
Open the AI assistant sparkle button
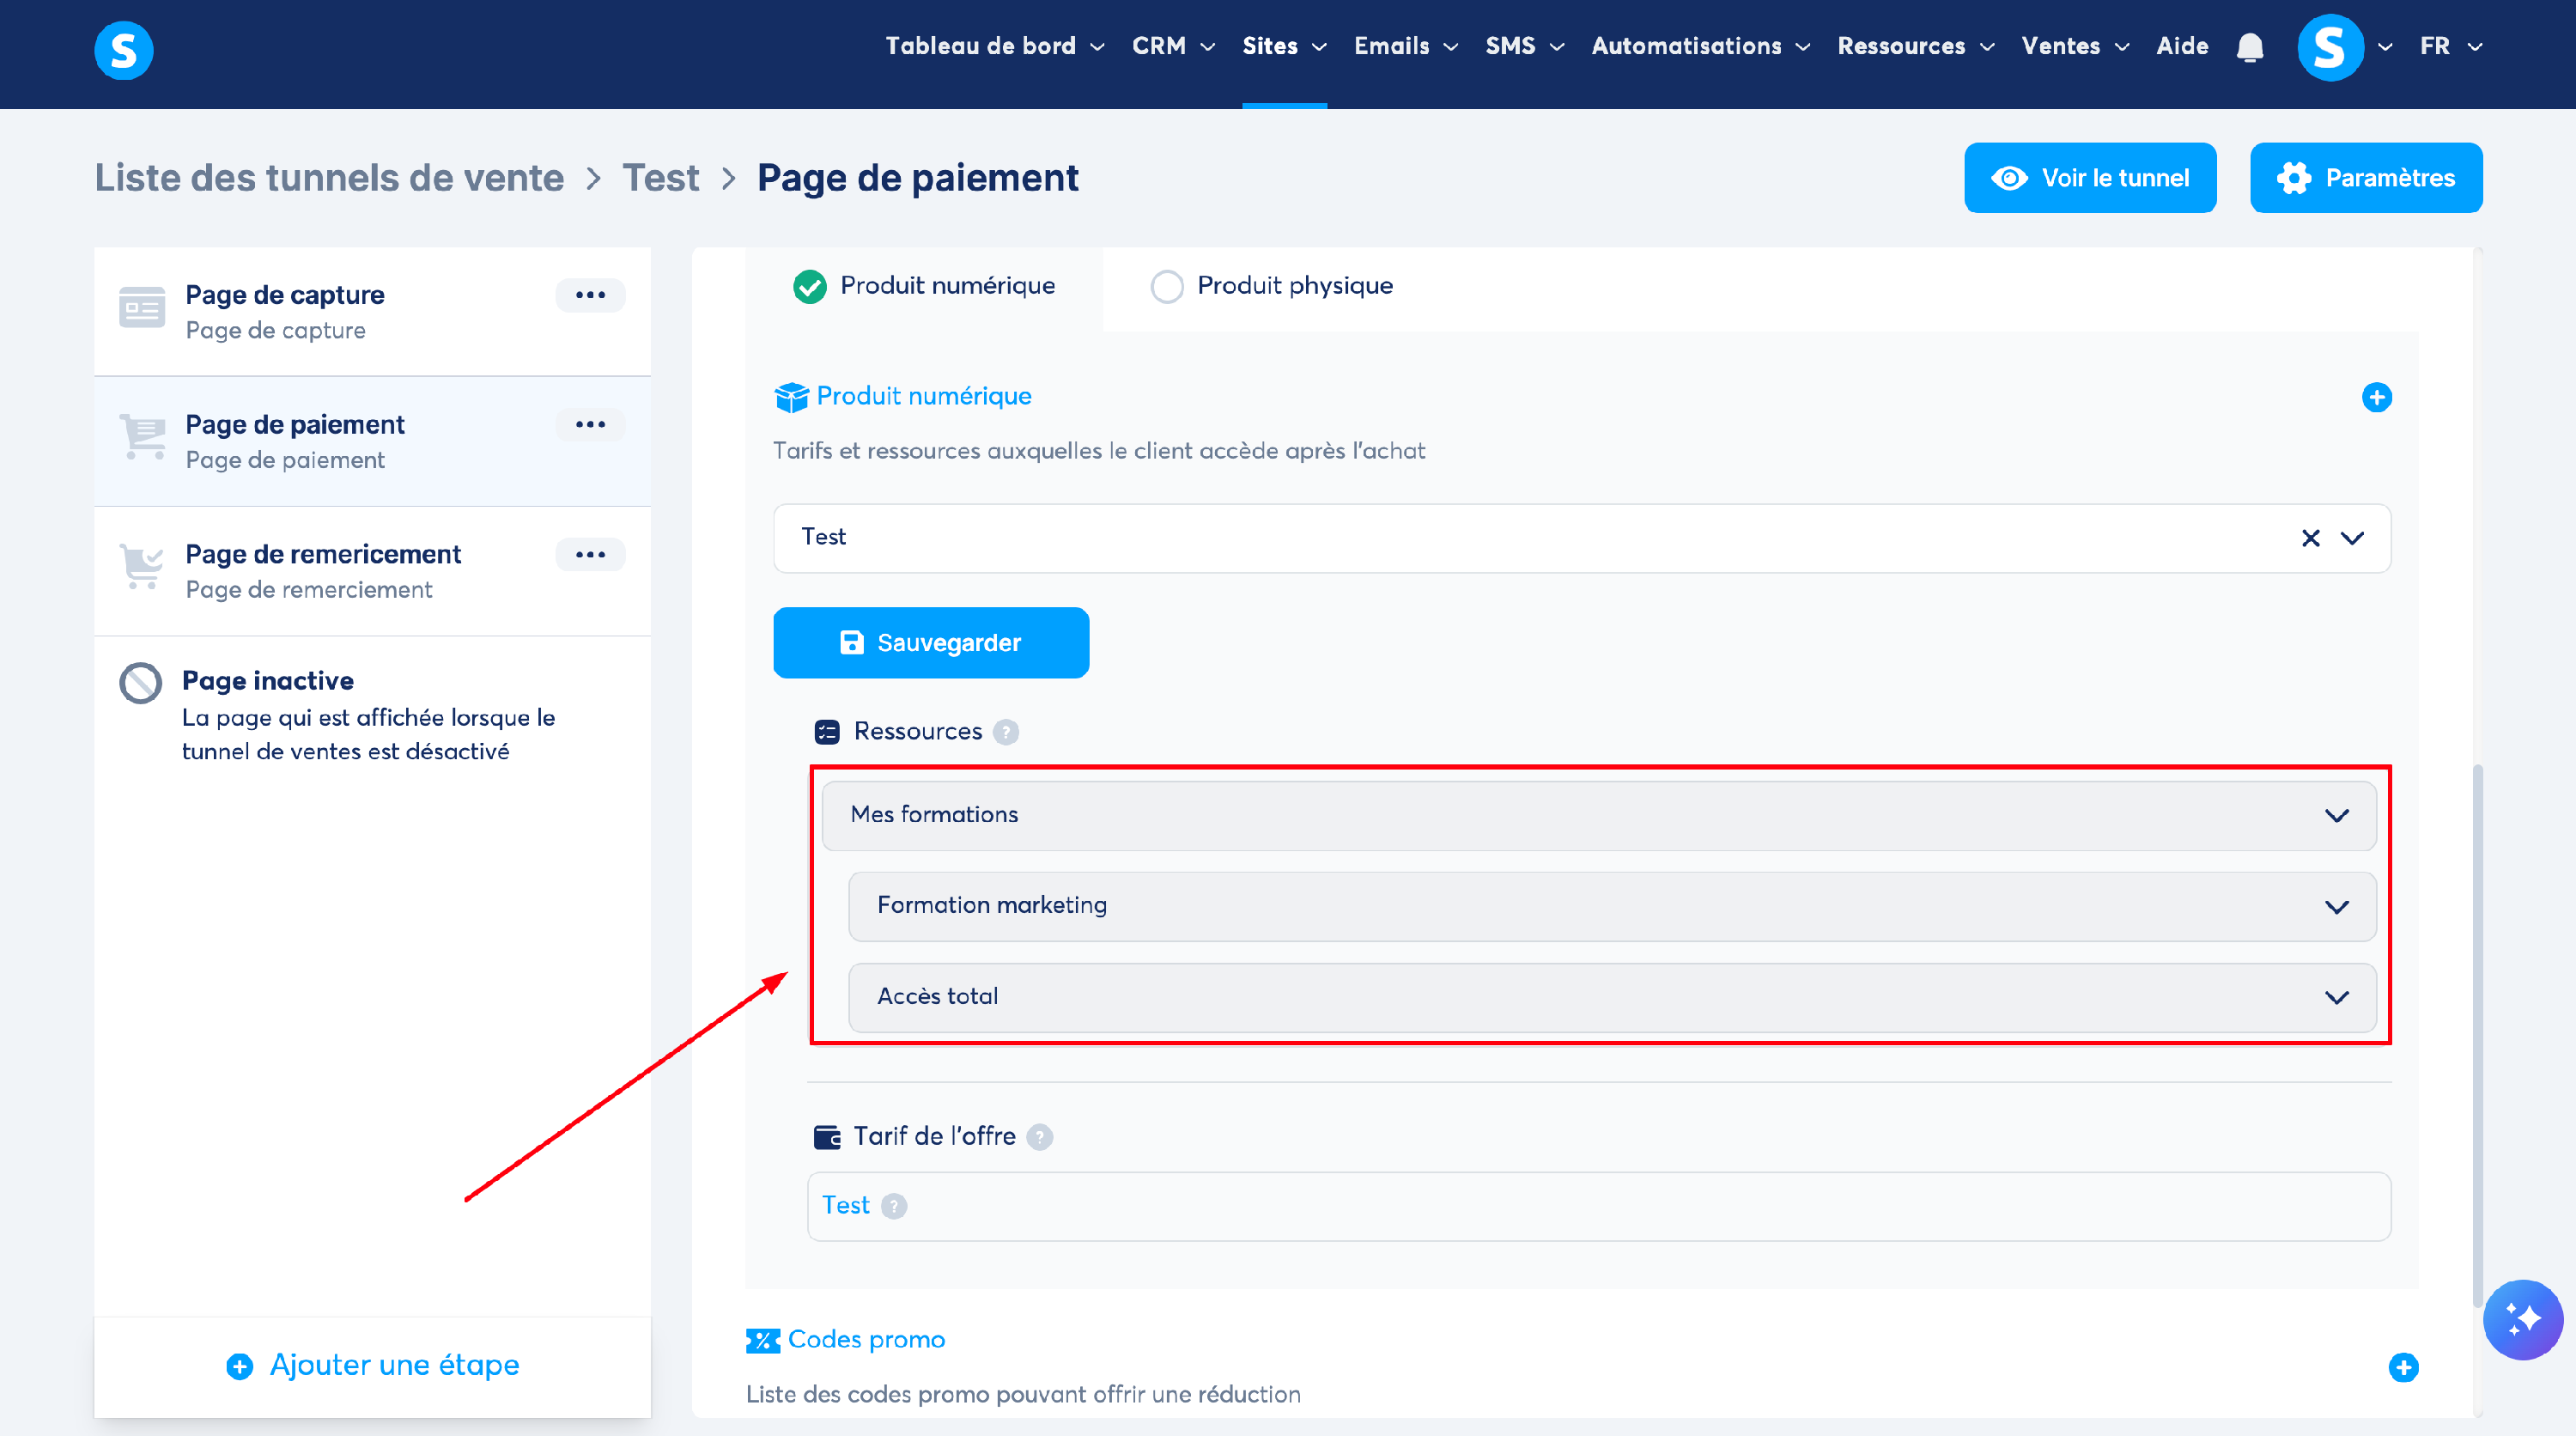pos(2521,1319)
